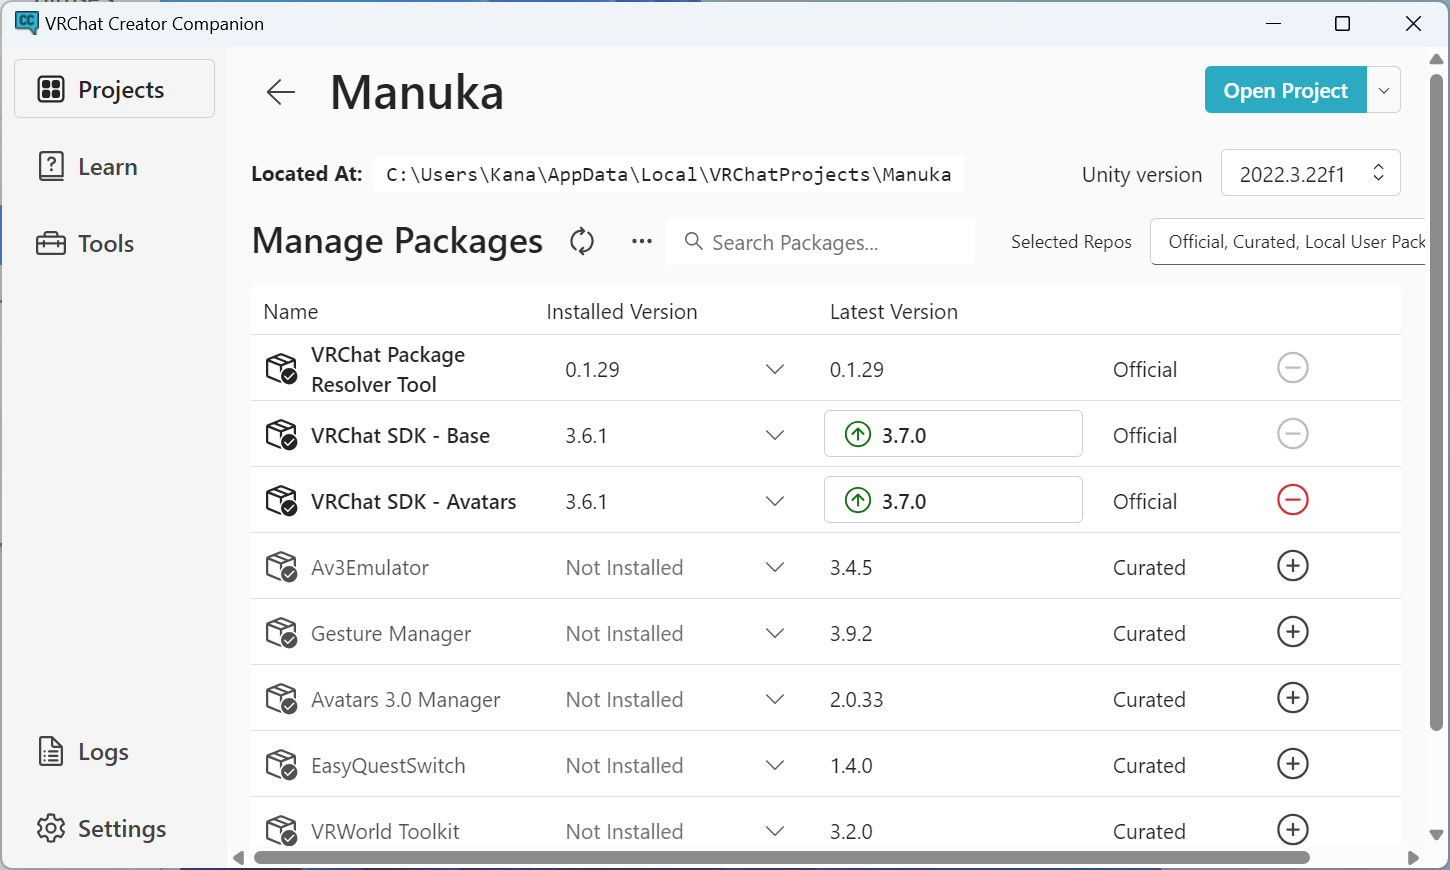Click package icon beside VRChat SDK - Avatars
Screen dimensions: 1450x870
click(x=281, y=501)
